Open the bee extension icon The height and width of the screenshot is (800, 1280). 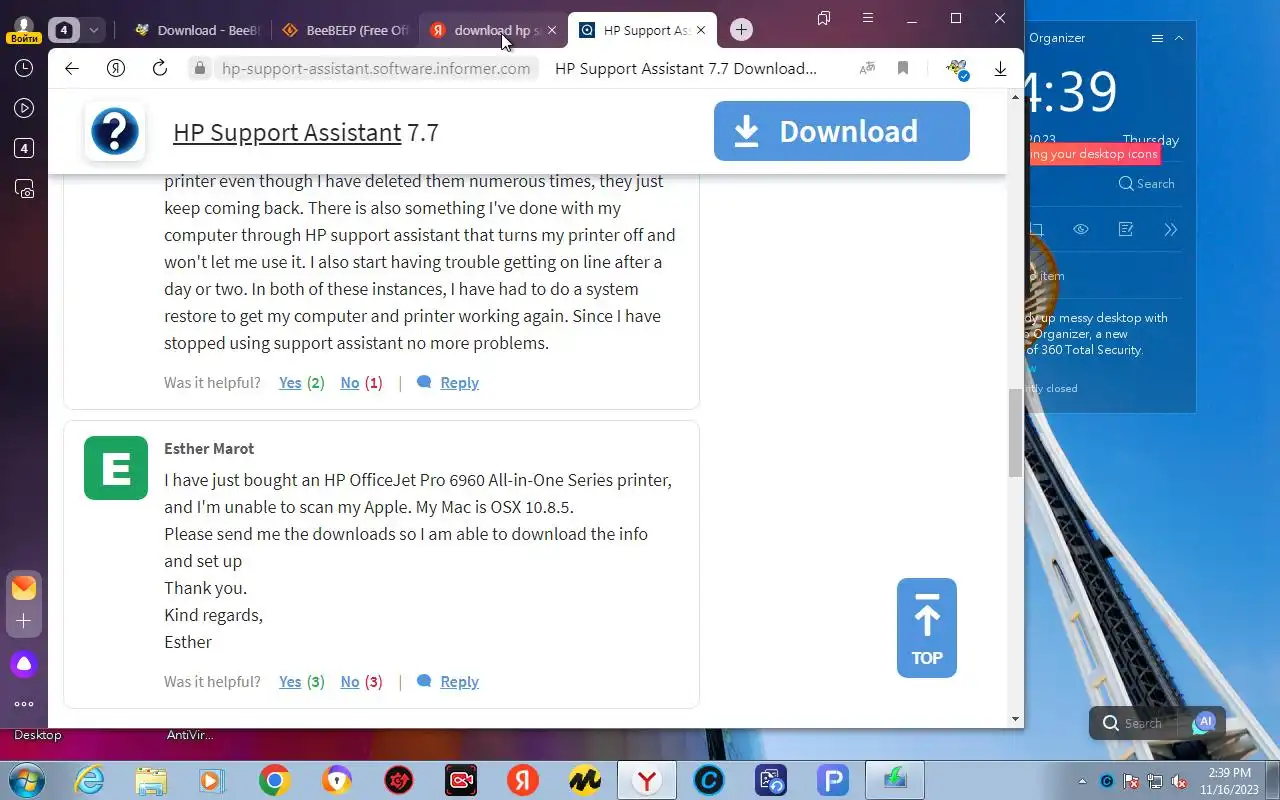[958, 68]
